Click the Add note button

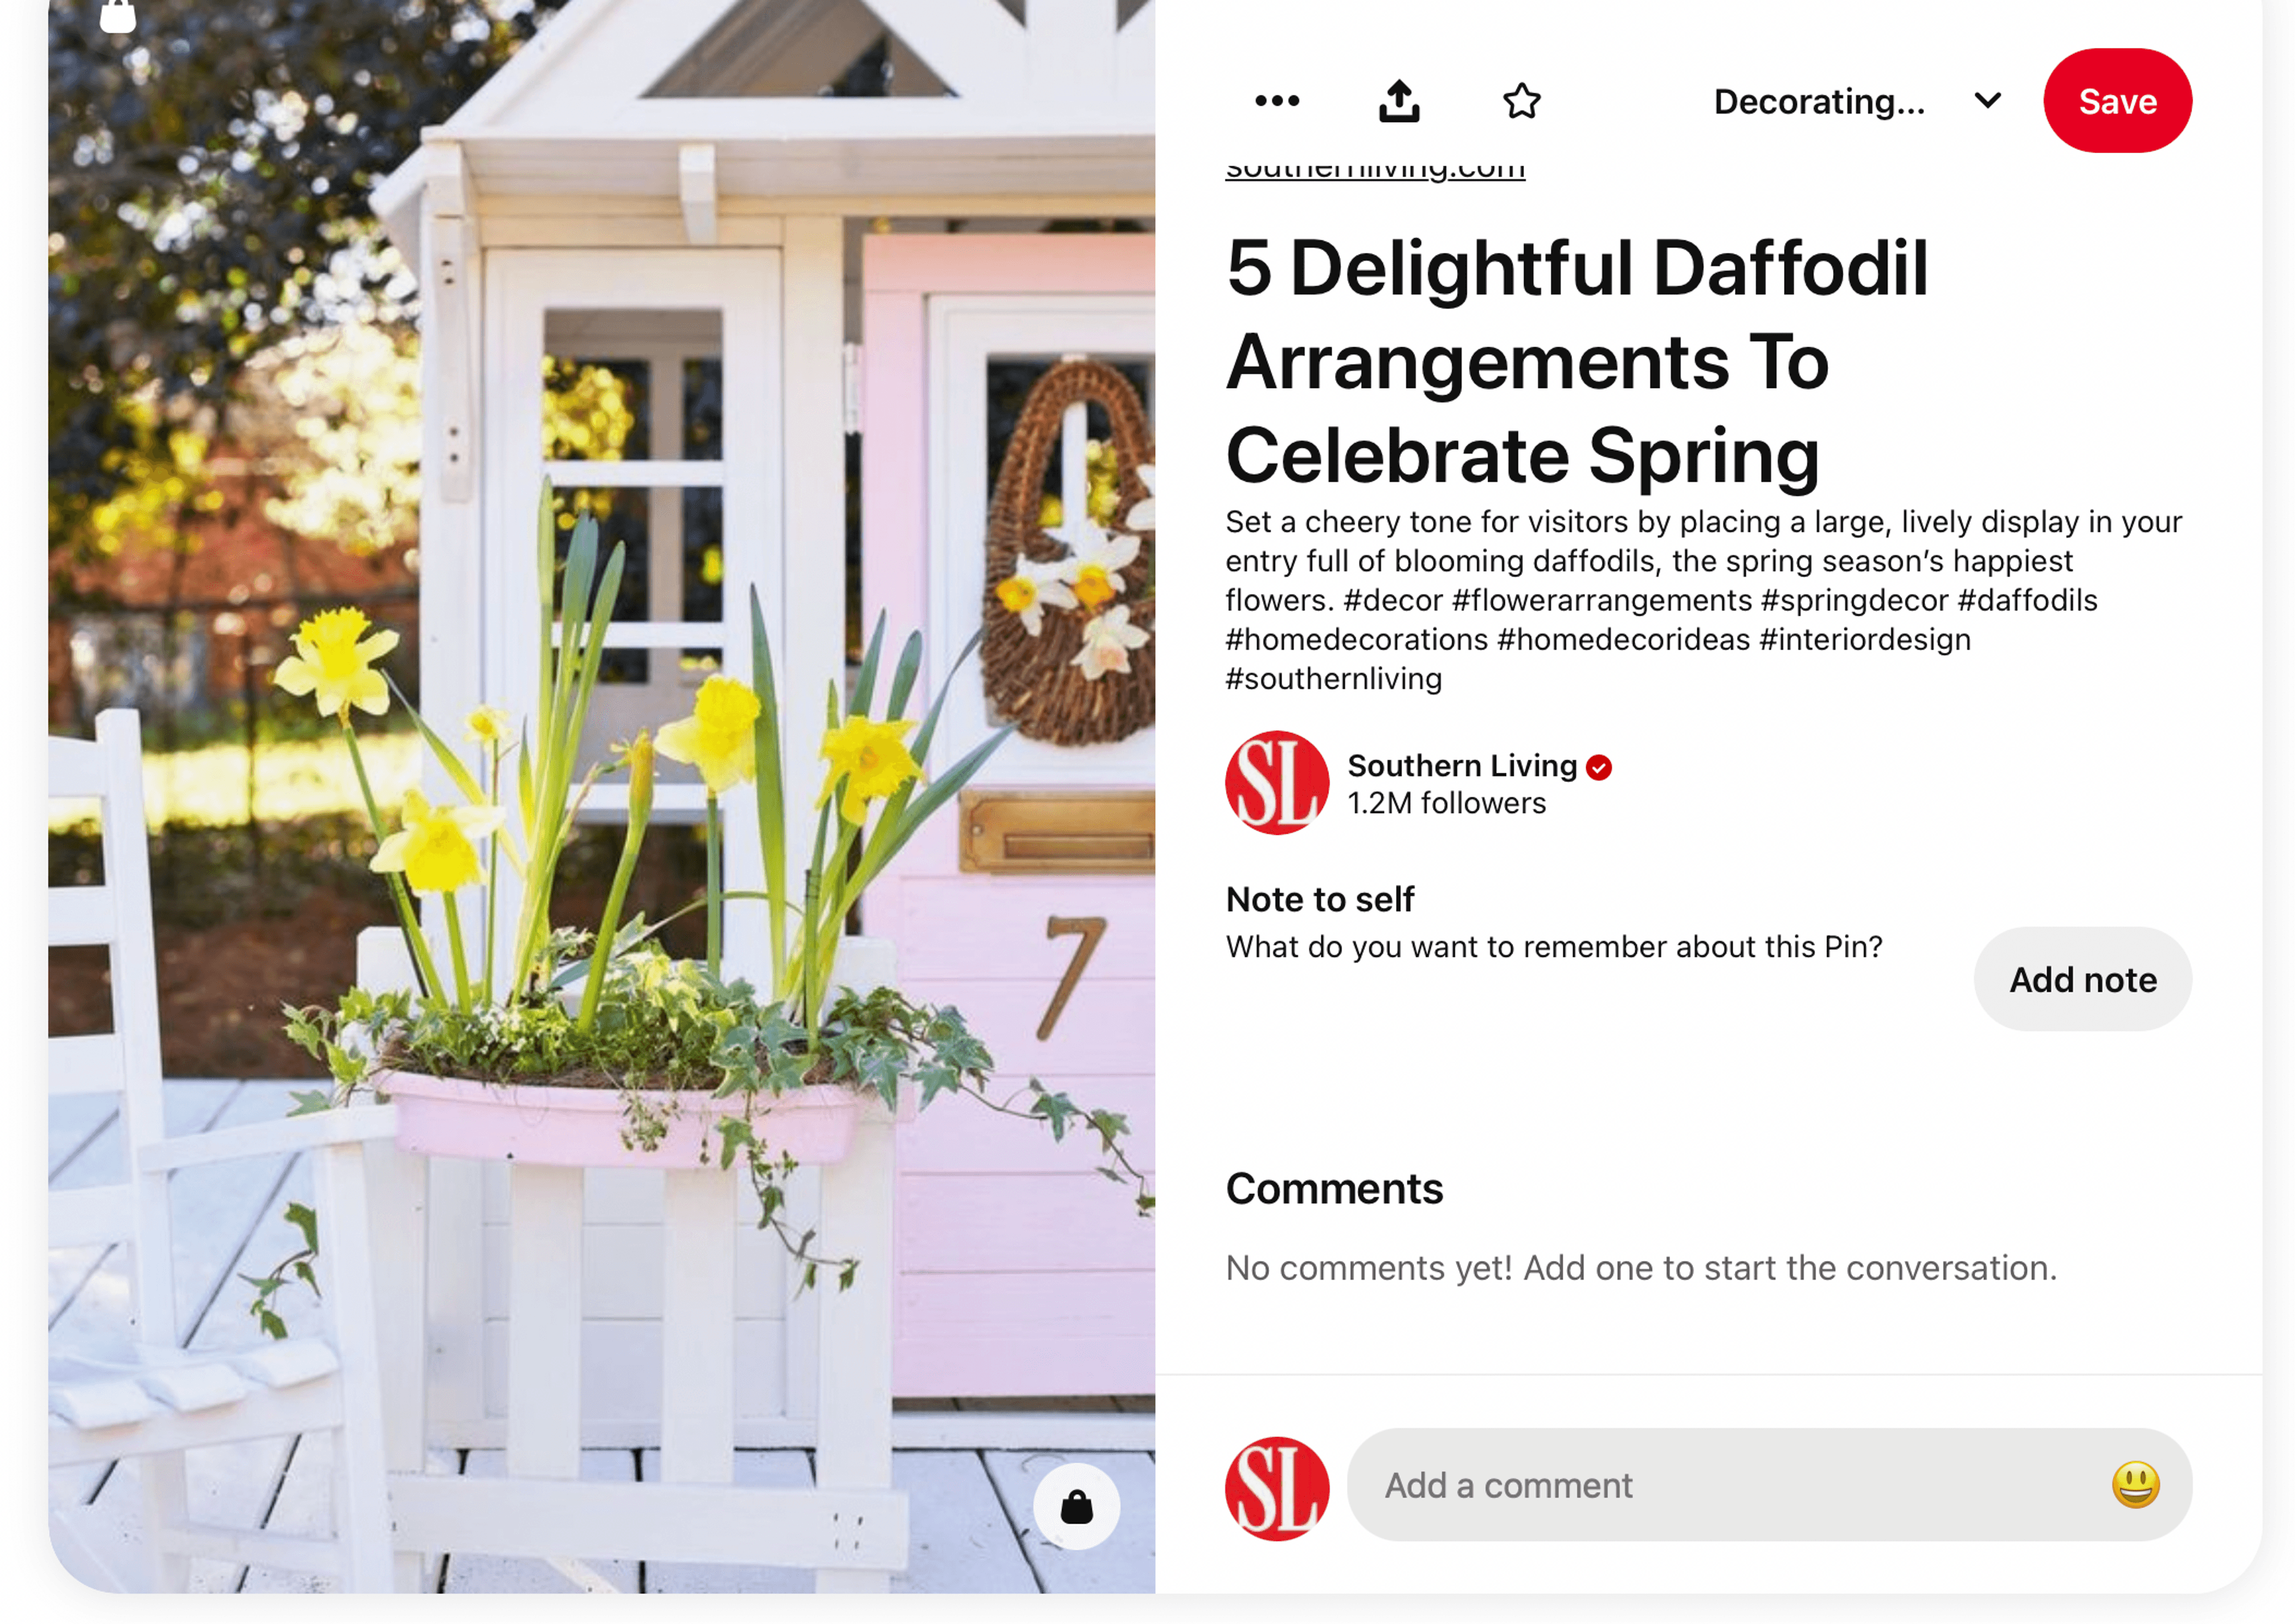2082,979
